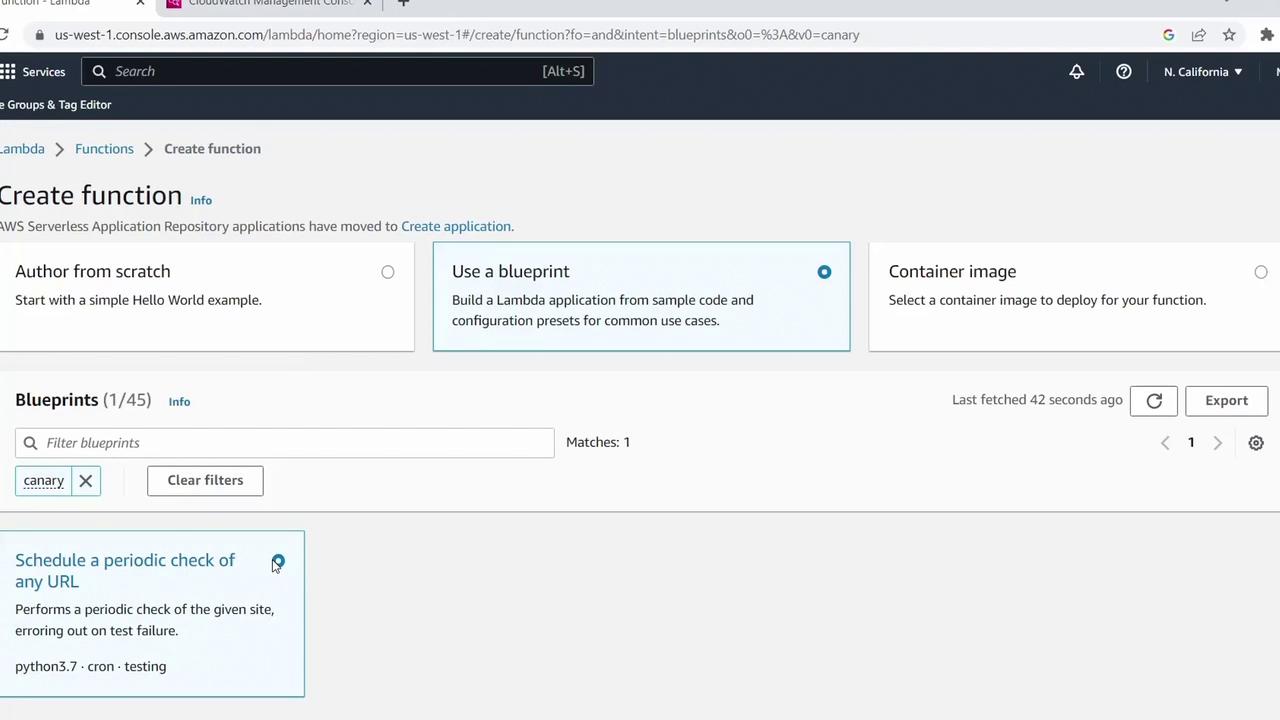Click the browser address bar URL
This screenshot has width=1280, height=720.
(x=457, y=35)
